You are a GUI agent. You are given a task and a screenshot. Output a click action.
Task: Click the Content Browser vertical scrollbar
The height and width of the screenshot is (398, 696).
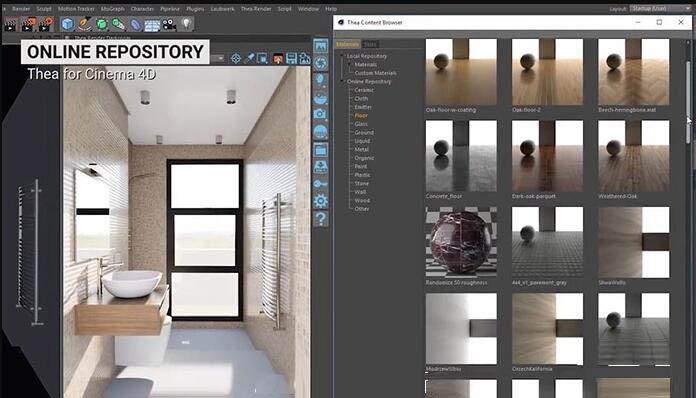pyautogui.click(x=688, y=102)
